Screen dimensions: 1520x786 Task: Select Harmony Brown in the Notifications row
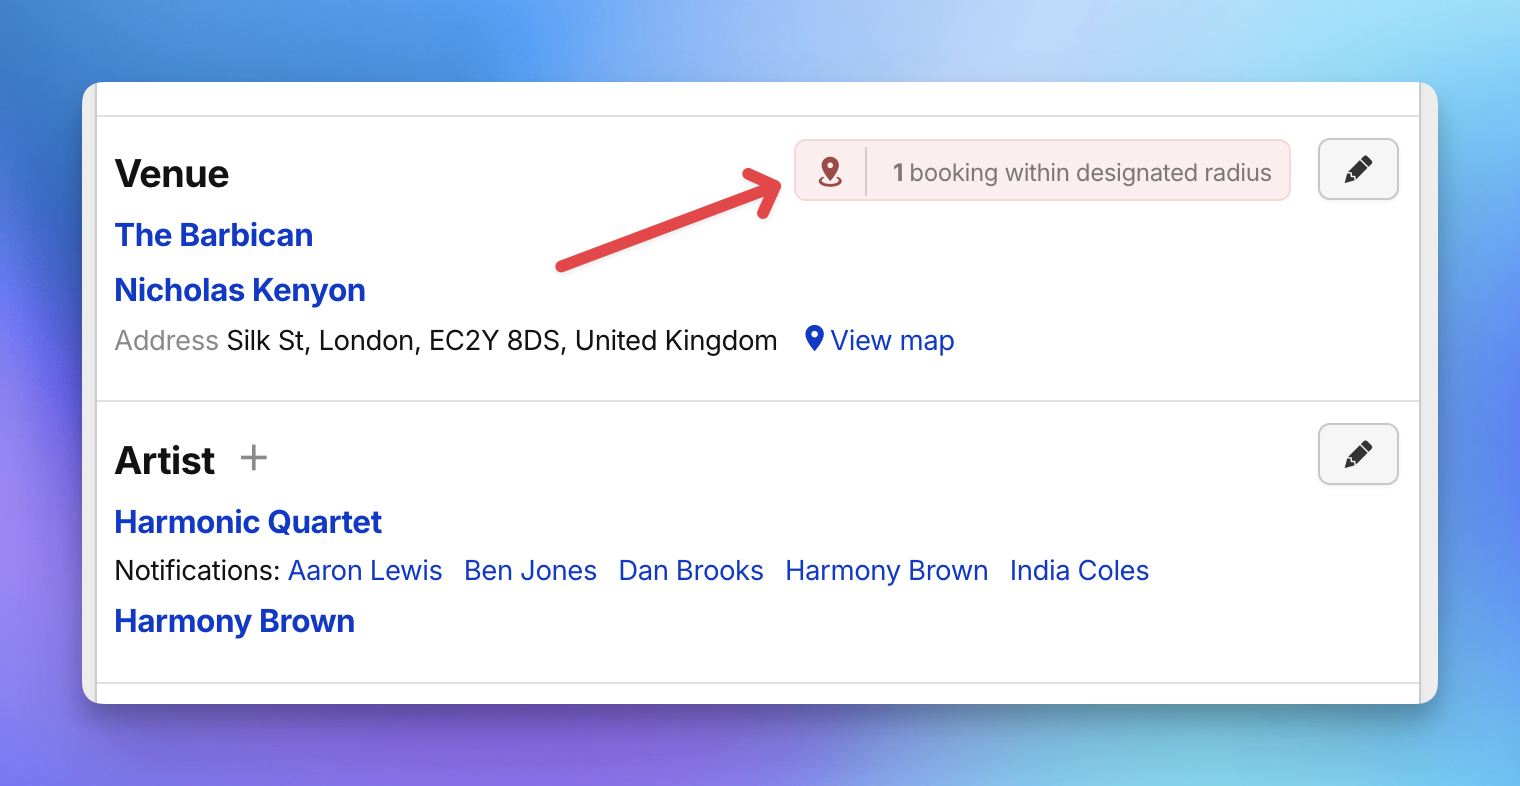pyautogui.click(x=886, y=571)
